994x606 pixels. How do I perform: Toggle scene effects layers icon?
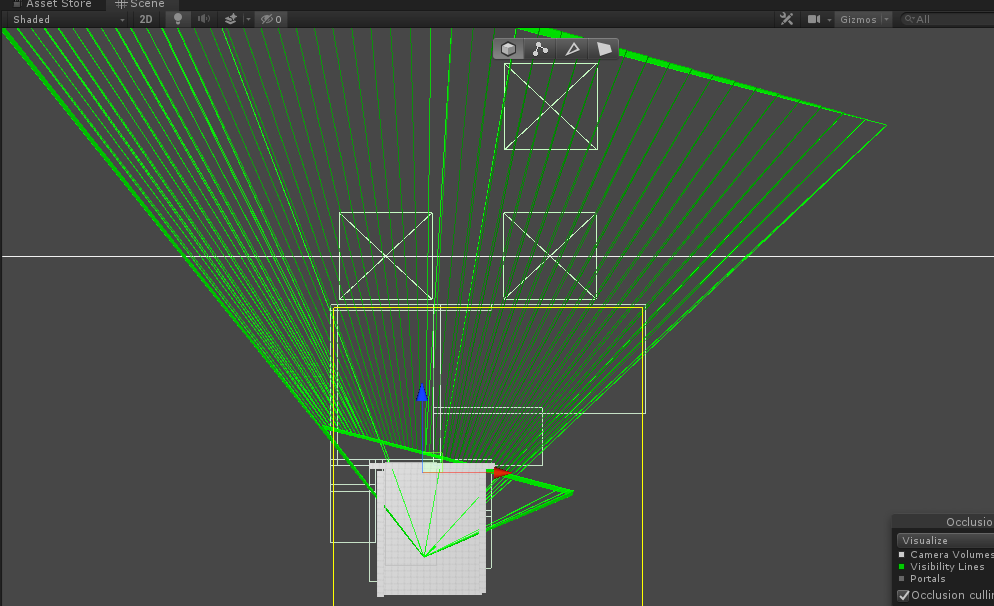click(231, 19)
